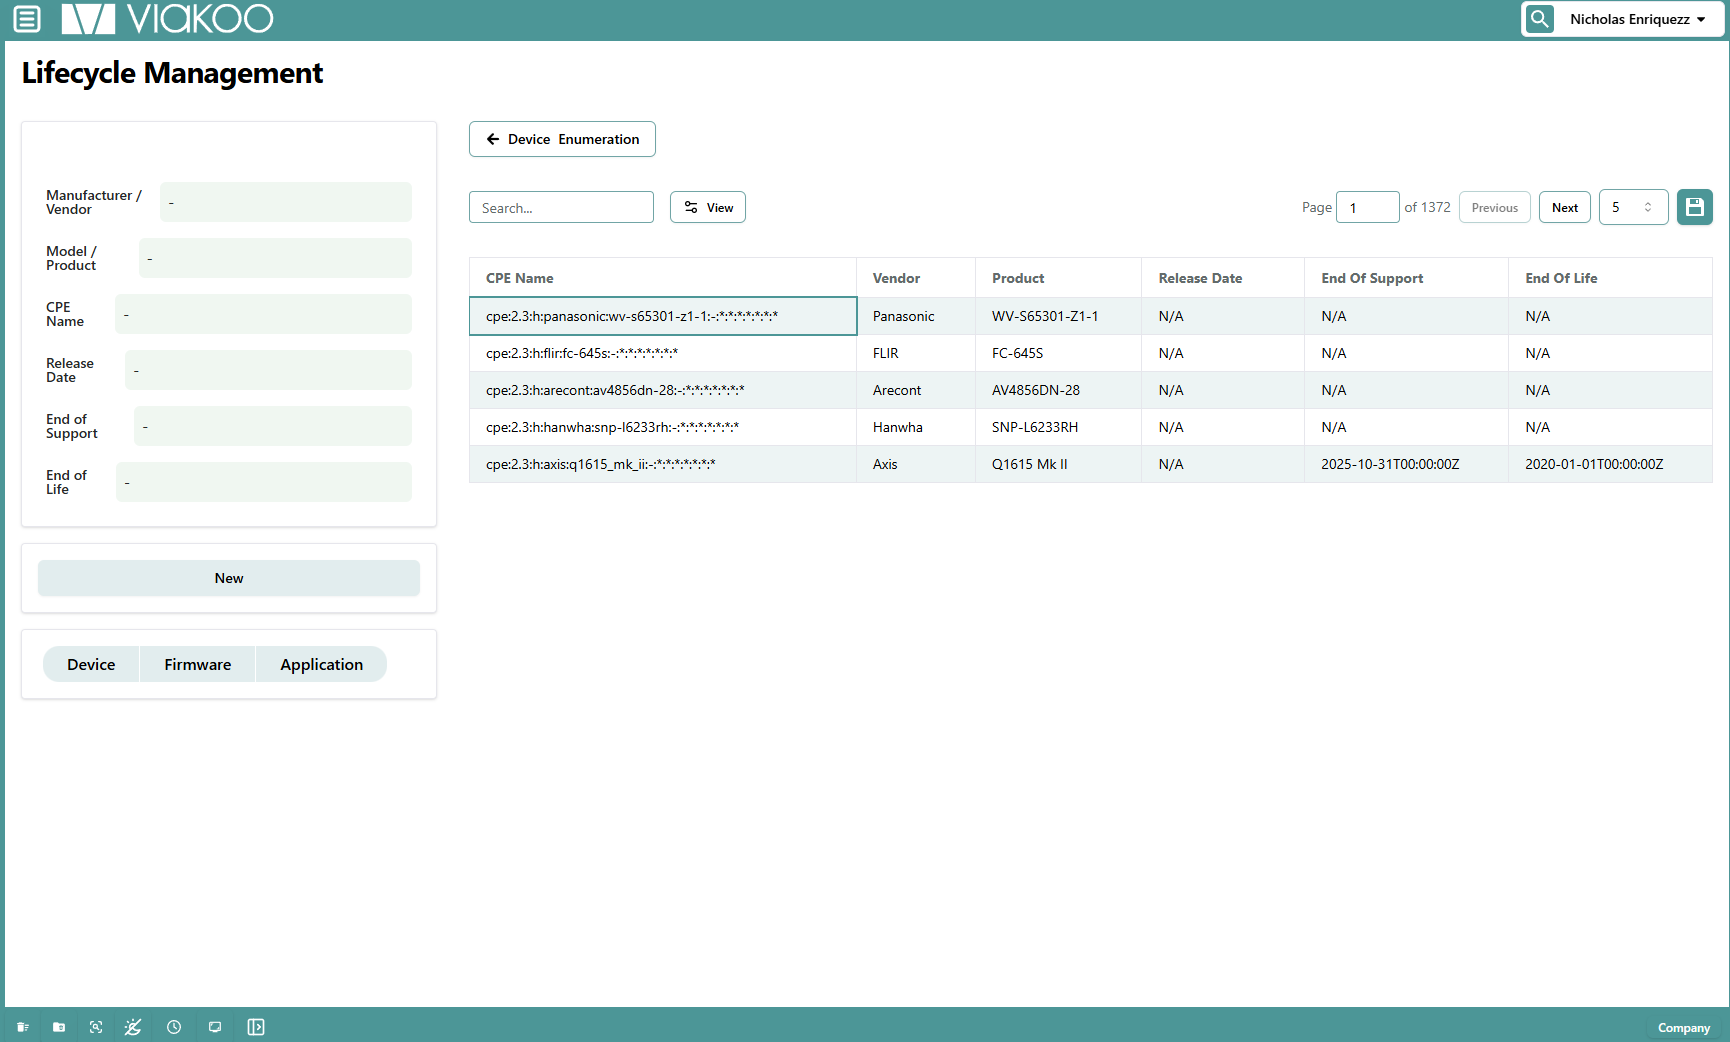Click the save floppy disk icon

1694,207
